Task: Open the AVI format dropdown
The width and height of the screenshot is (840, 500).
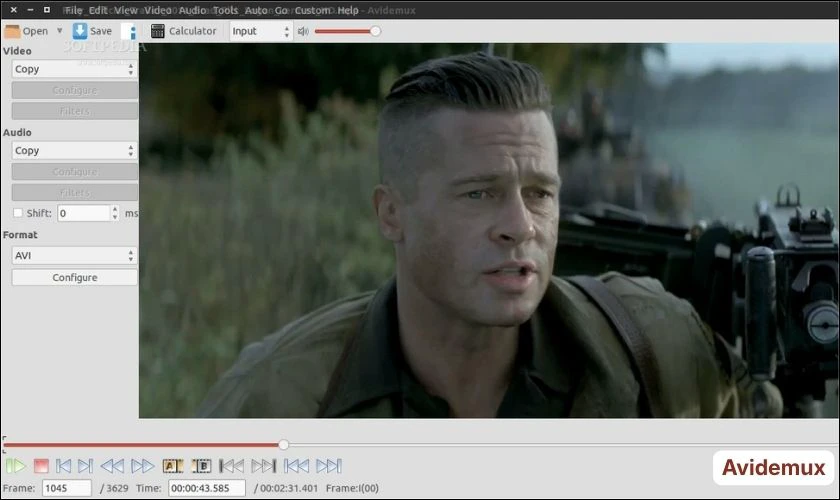Action: (x=74, y=256)
